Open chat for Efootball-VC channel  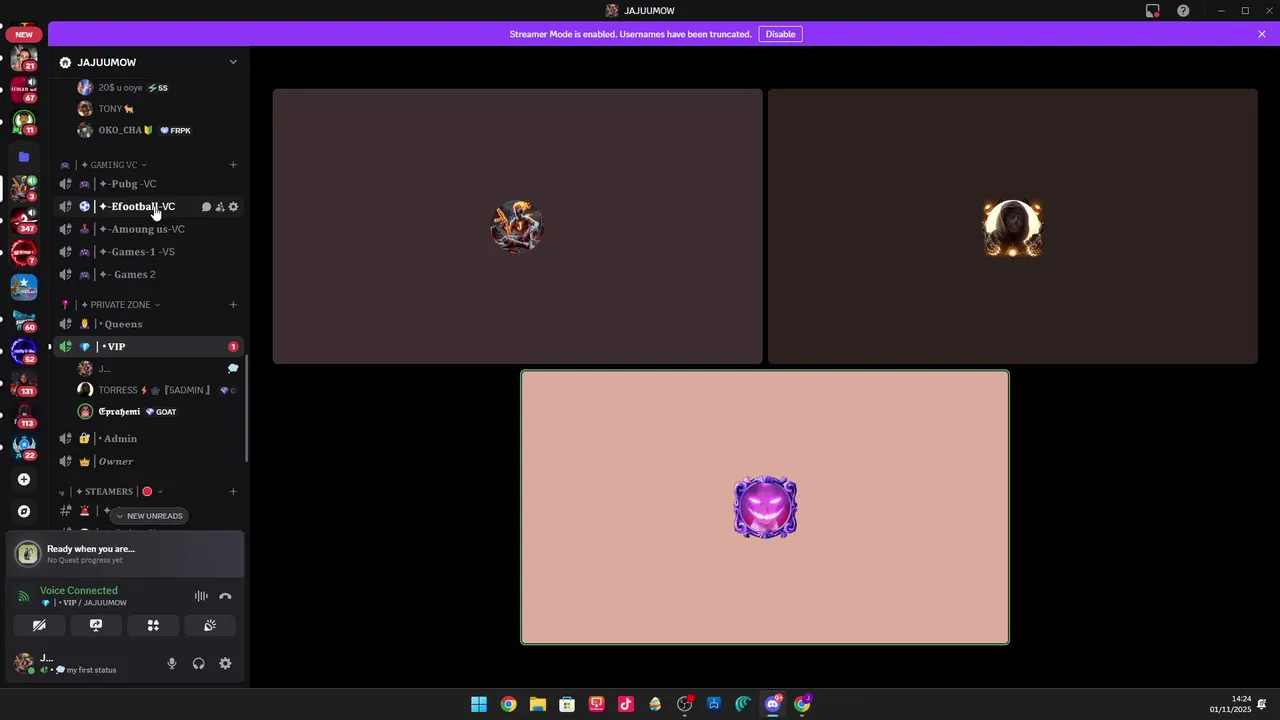pyautogui.click(x=206, y=207)
